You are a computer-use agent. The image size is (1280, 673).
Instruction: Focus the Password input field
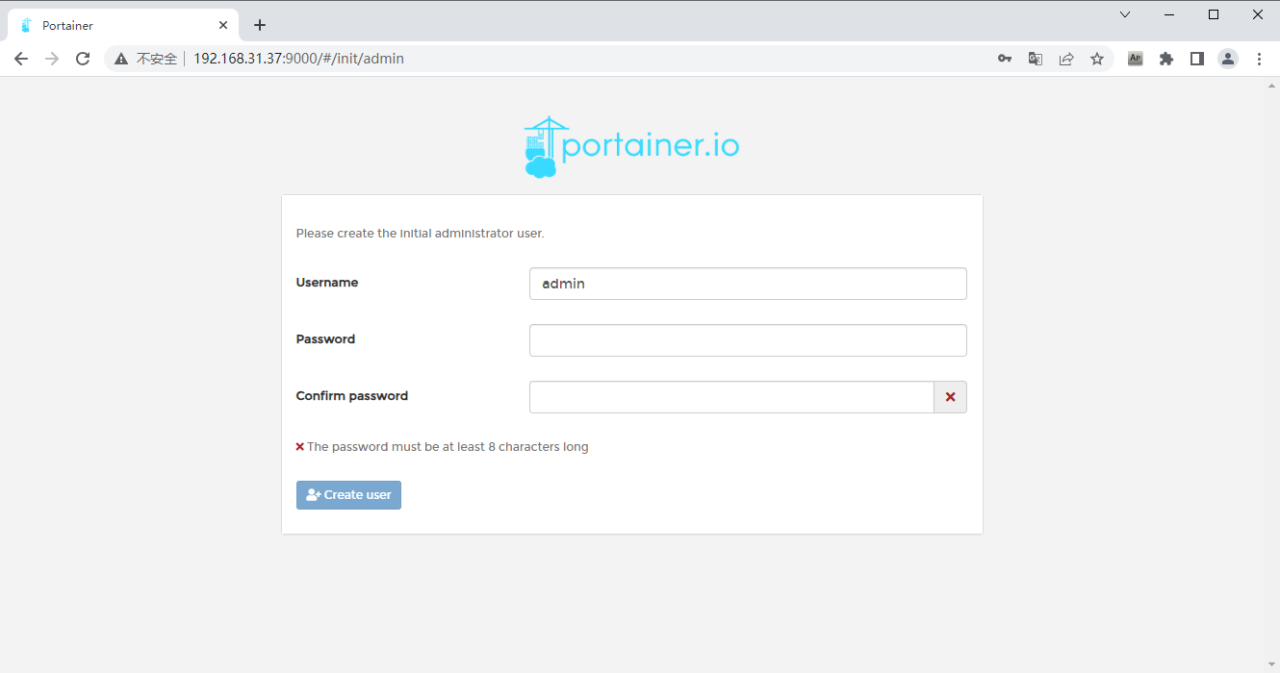[x=747, y=340]
